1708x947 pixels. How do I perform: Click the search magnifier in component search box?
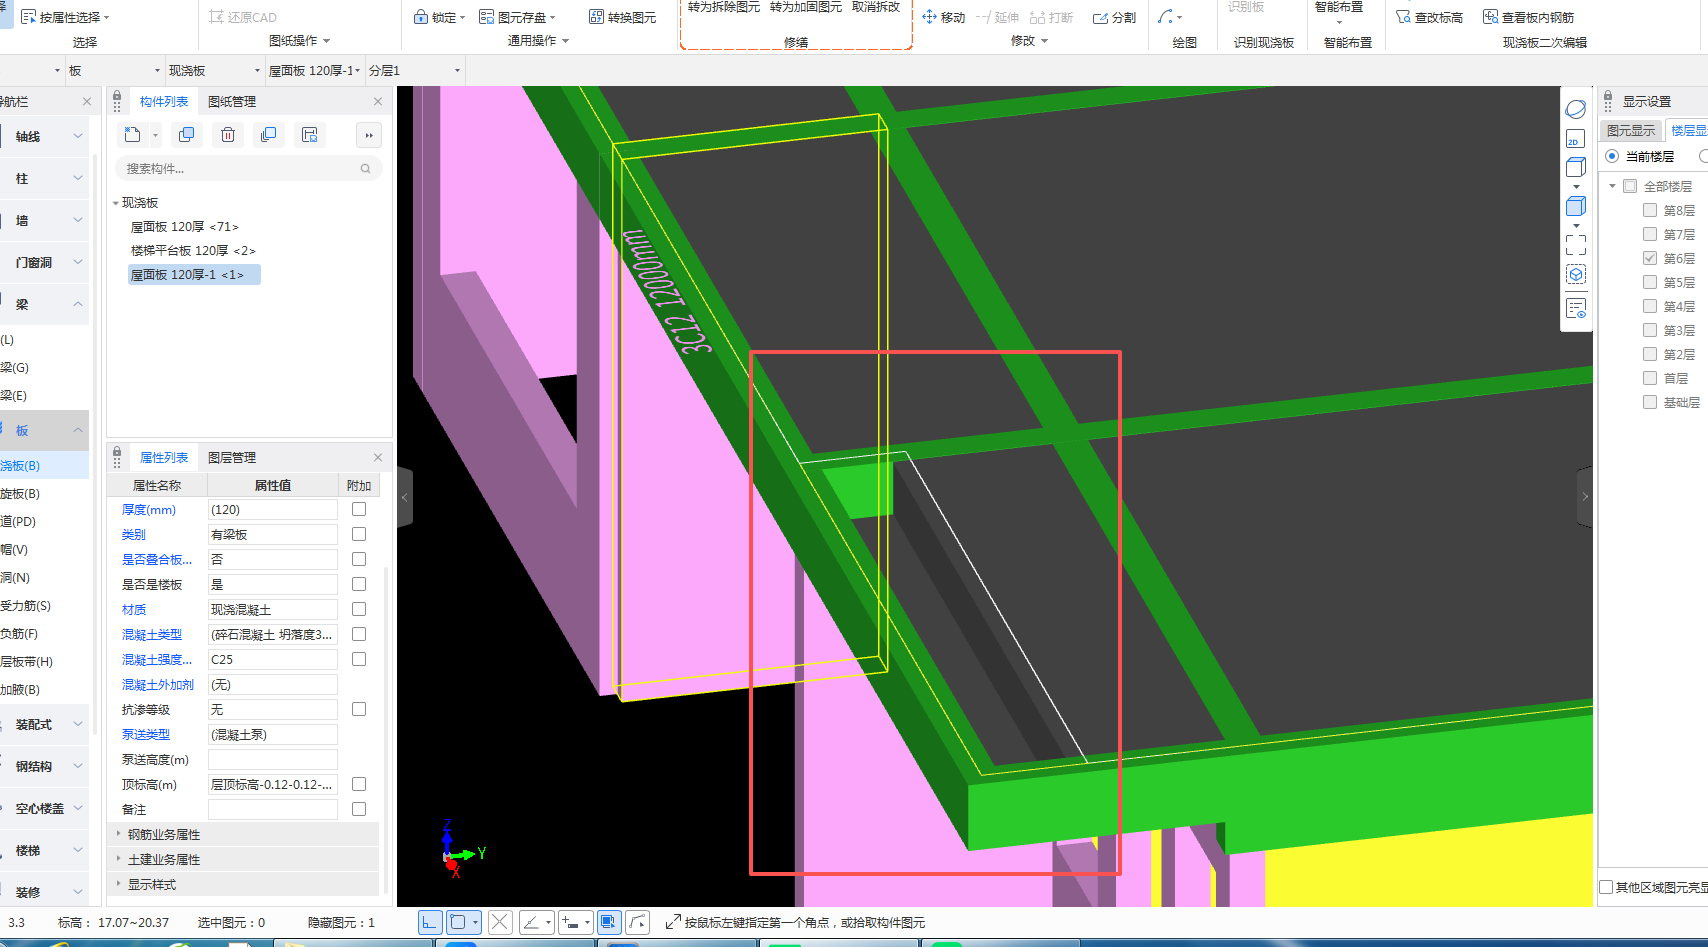(x=366, y=169)
